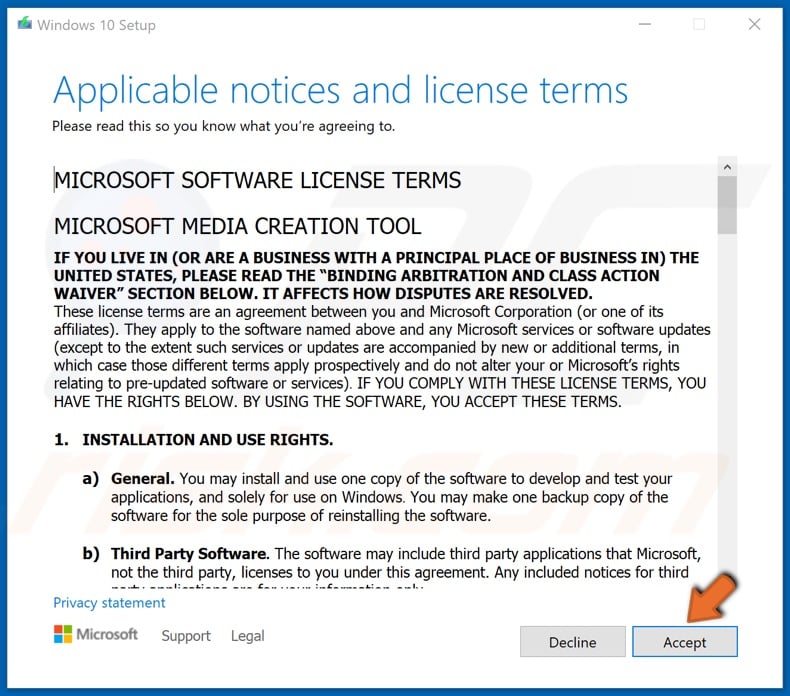Open the Privacy statement link
The image size is (790, 696).
pos(109,603)
